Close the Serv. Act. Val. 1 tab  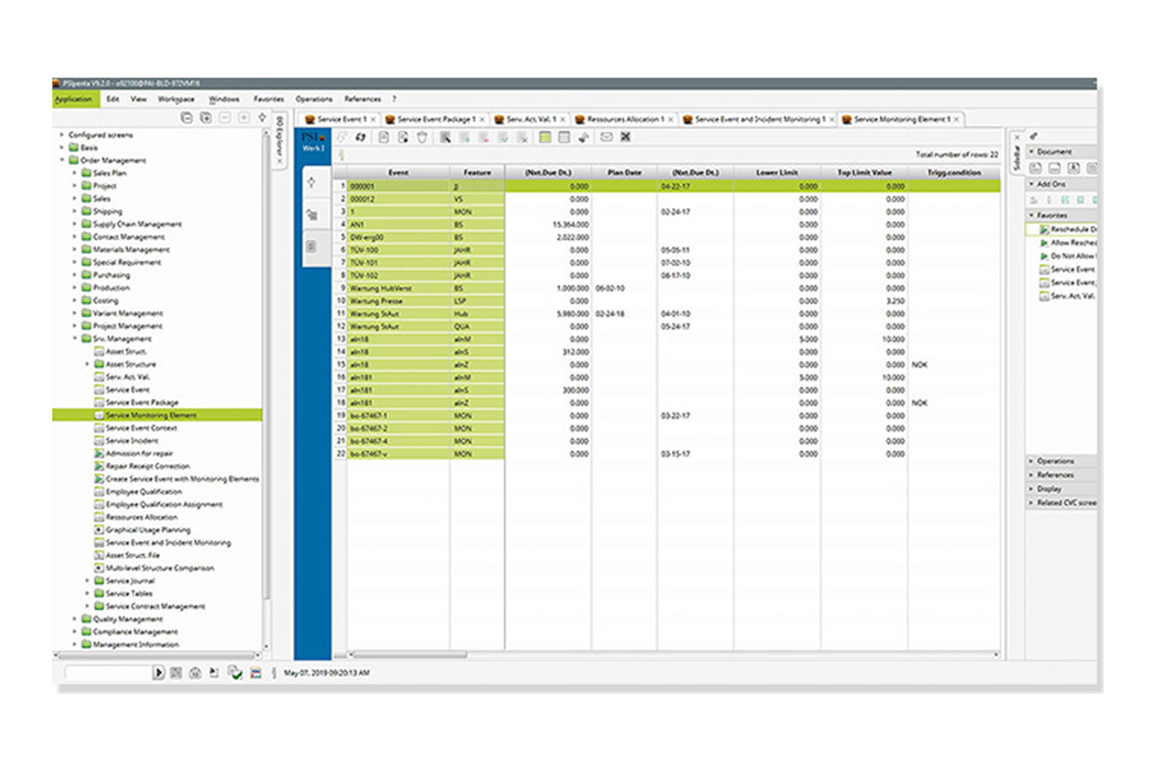[563, 119]
